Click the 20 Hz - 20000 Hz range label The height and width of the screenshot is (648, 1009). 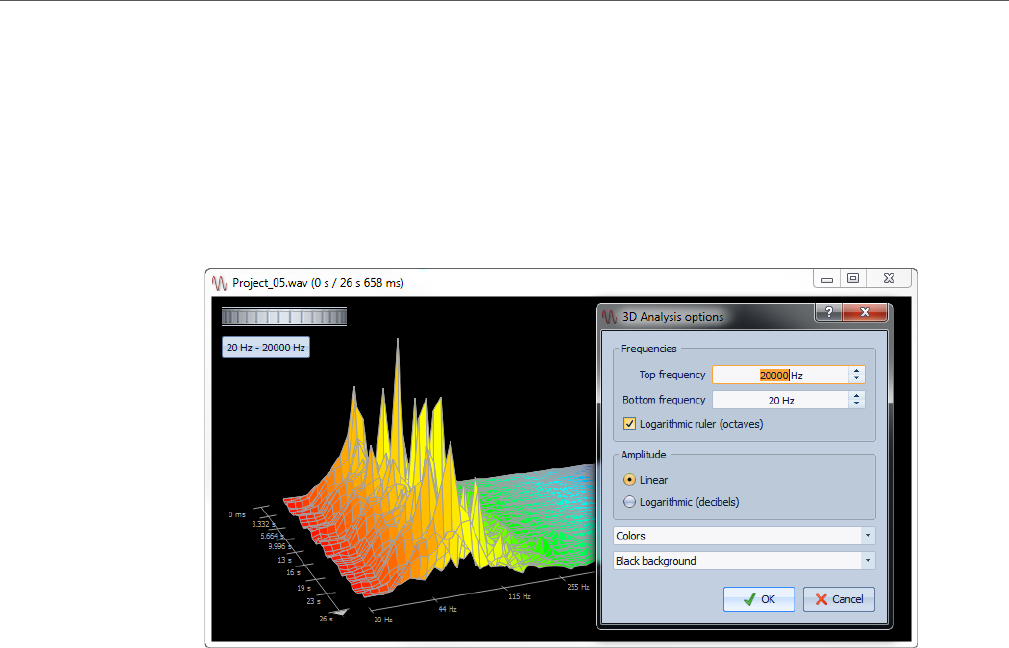(x=266, y=347)
